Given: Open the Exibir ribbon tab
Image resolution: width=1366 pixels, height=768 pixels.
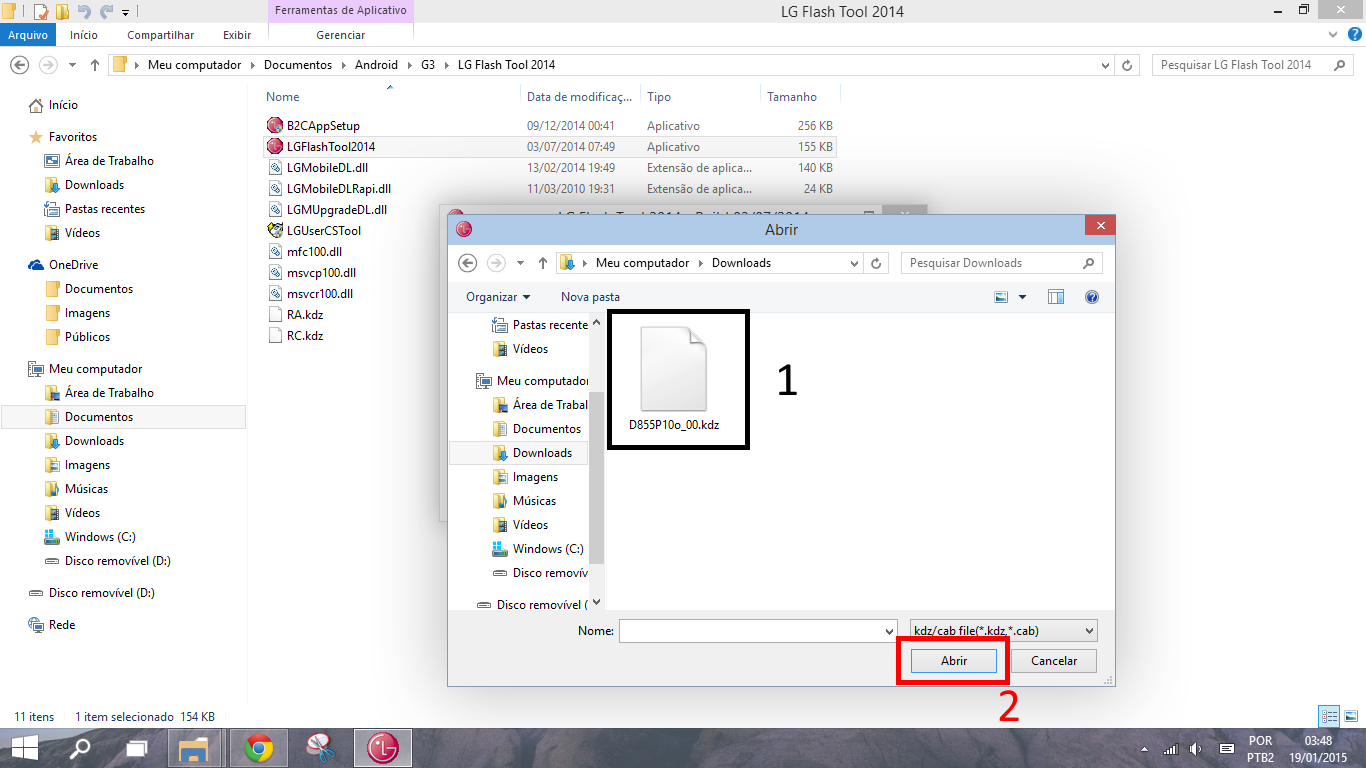Looking at the screenshot, I should [237, 35].
